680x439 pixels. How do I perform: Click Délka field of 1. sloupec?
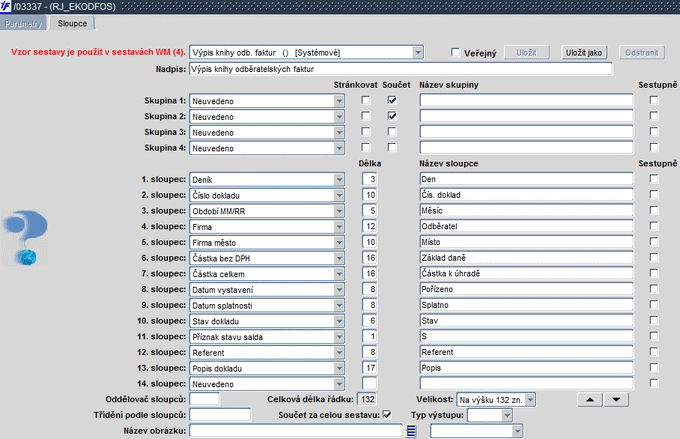(x=369, y=179)
